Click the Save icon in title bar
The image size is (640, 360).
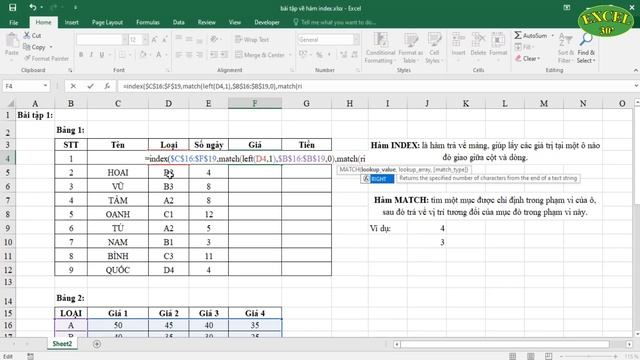pos(13,8)
